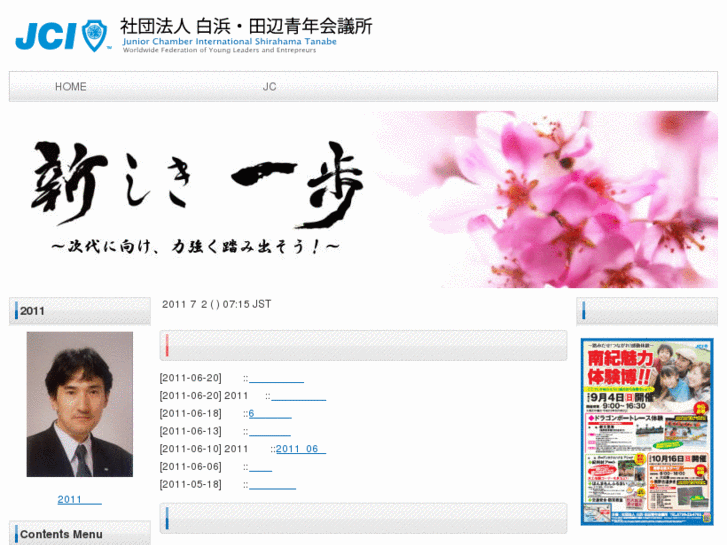Screen dimensions: 727x545
Task: Click the president portrait photo
Action: click(x=80, y=404)
